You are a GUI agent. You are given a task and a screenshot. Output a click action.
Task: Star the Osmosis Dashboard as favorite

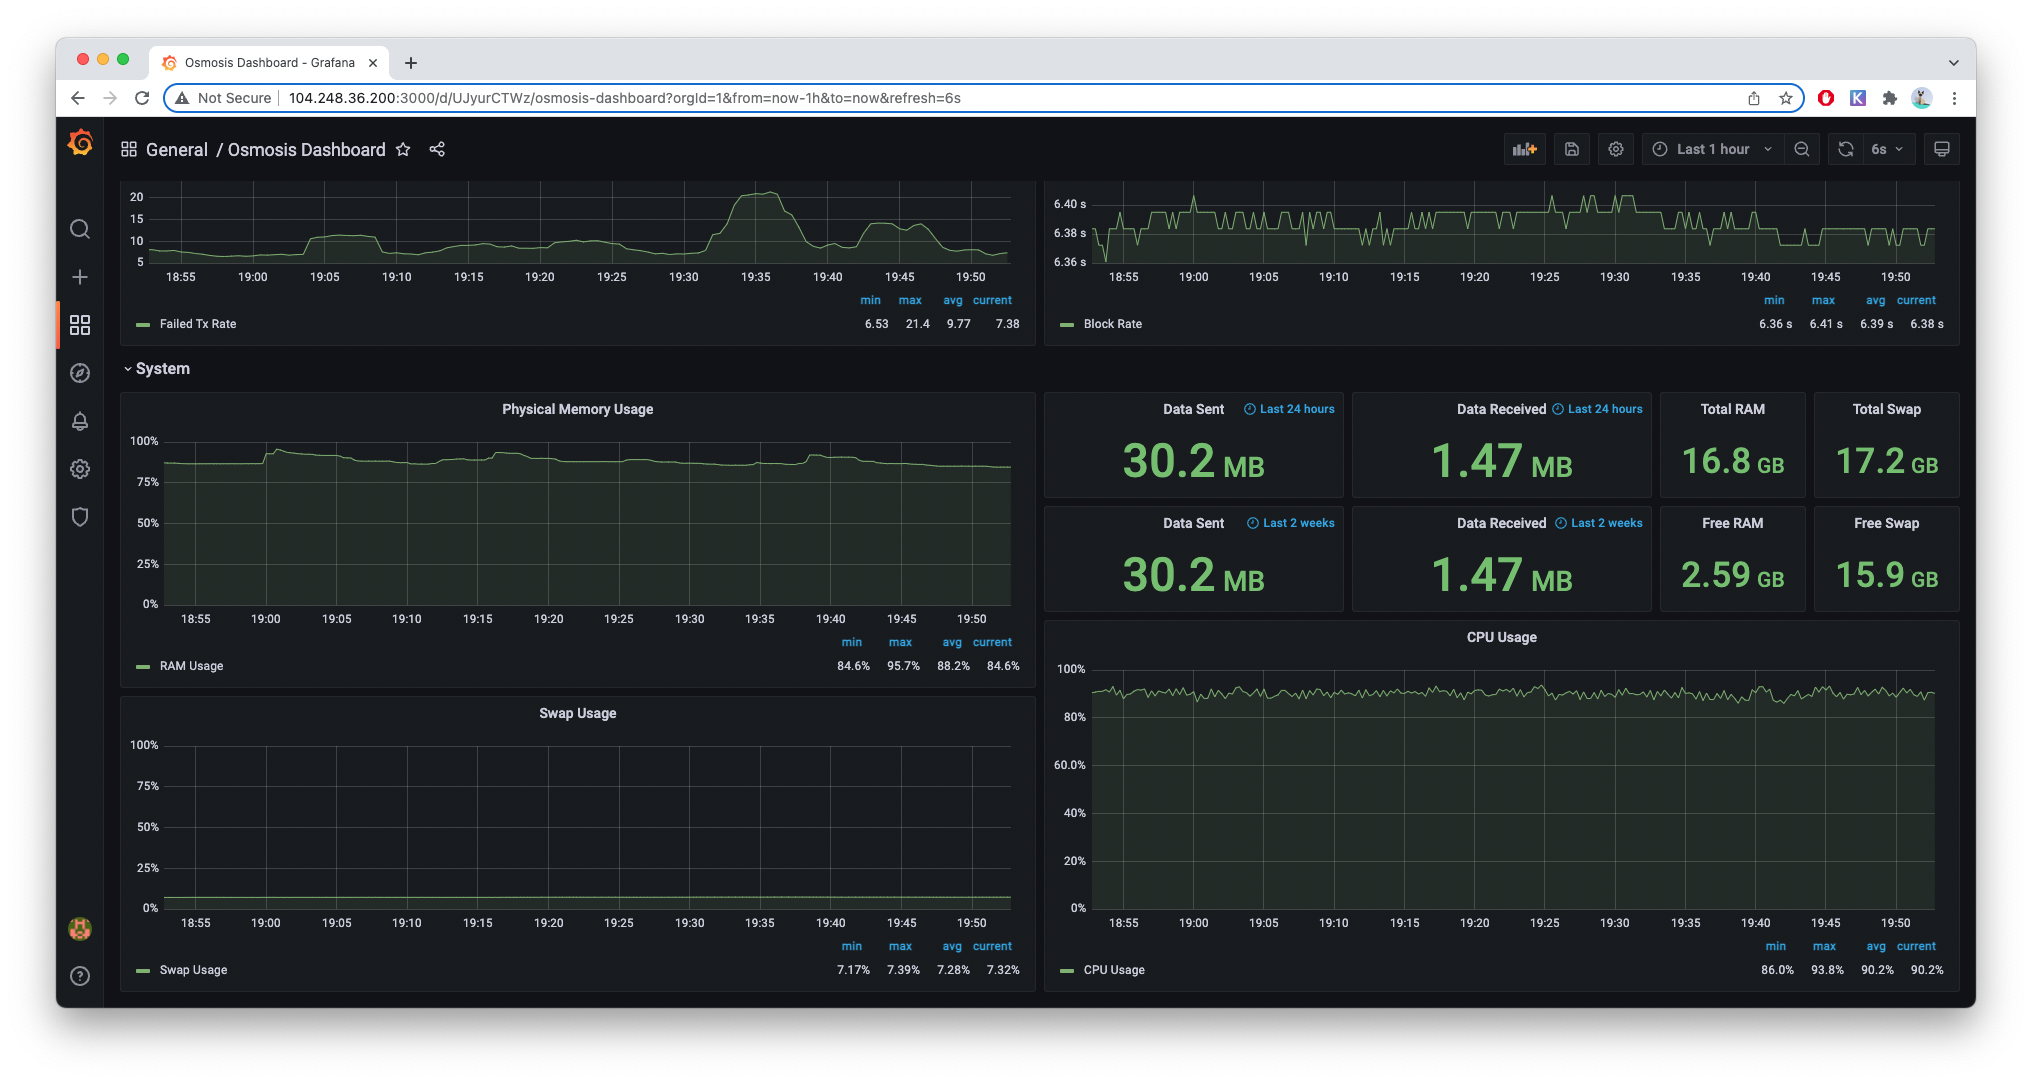(403, 149)
